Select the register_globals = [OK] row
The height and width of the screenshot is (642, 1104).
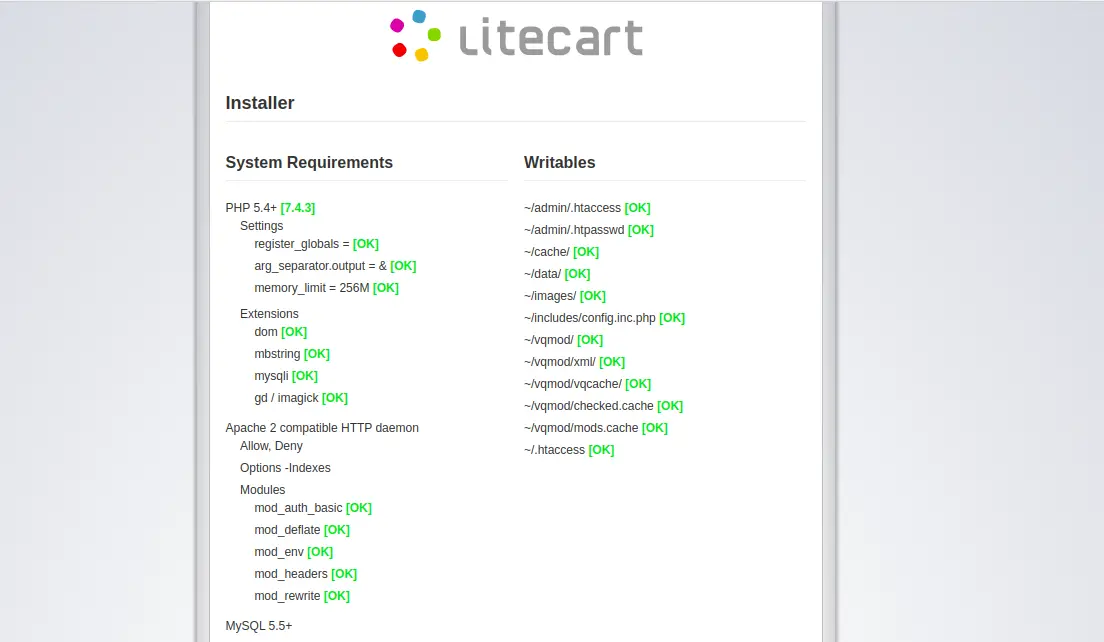[317, 244]
